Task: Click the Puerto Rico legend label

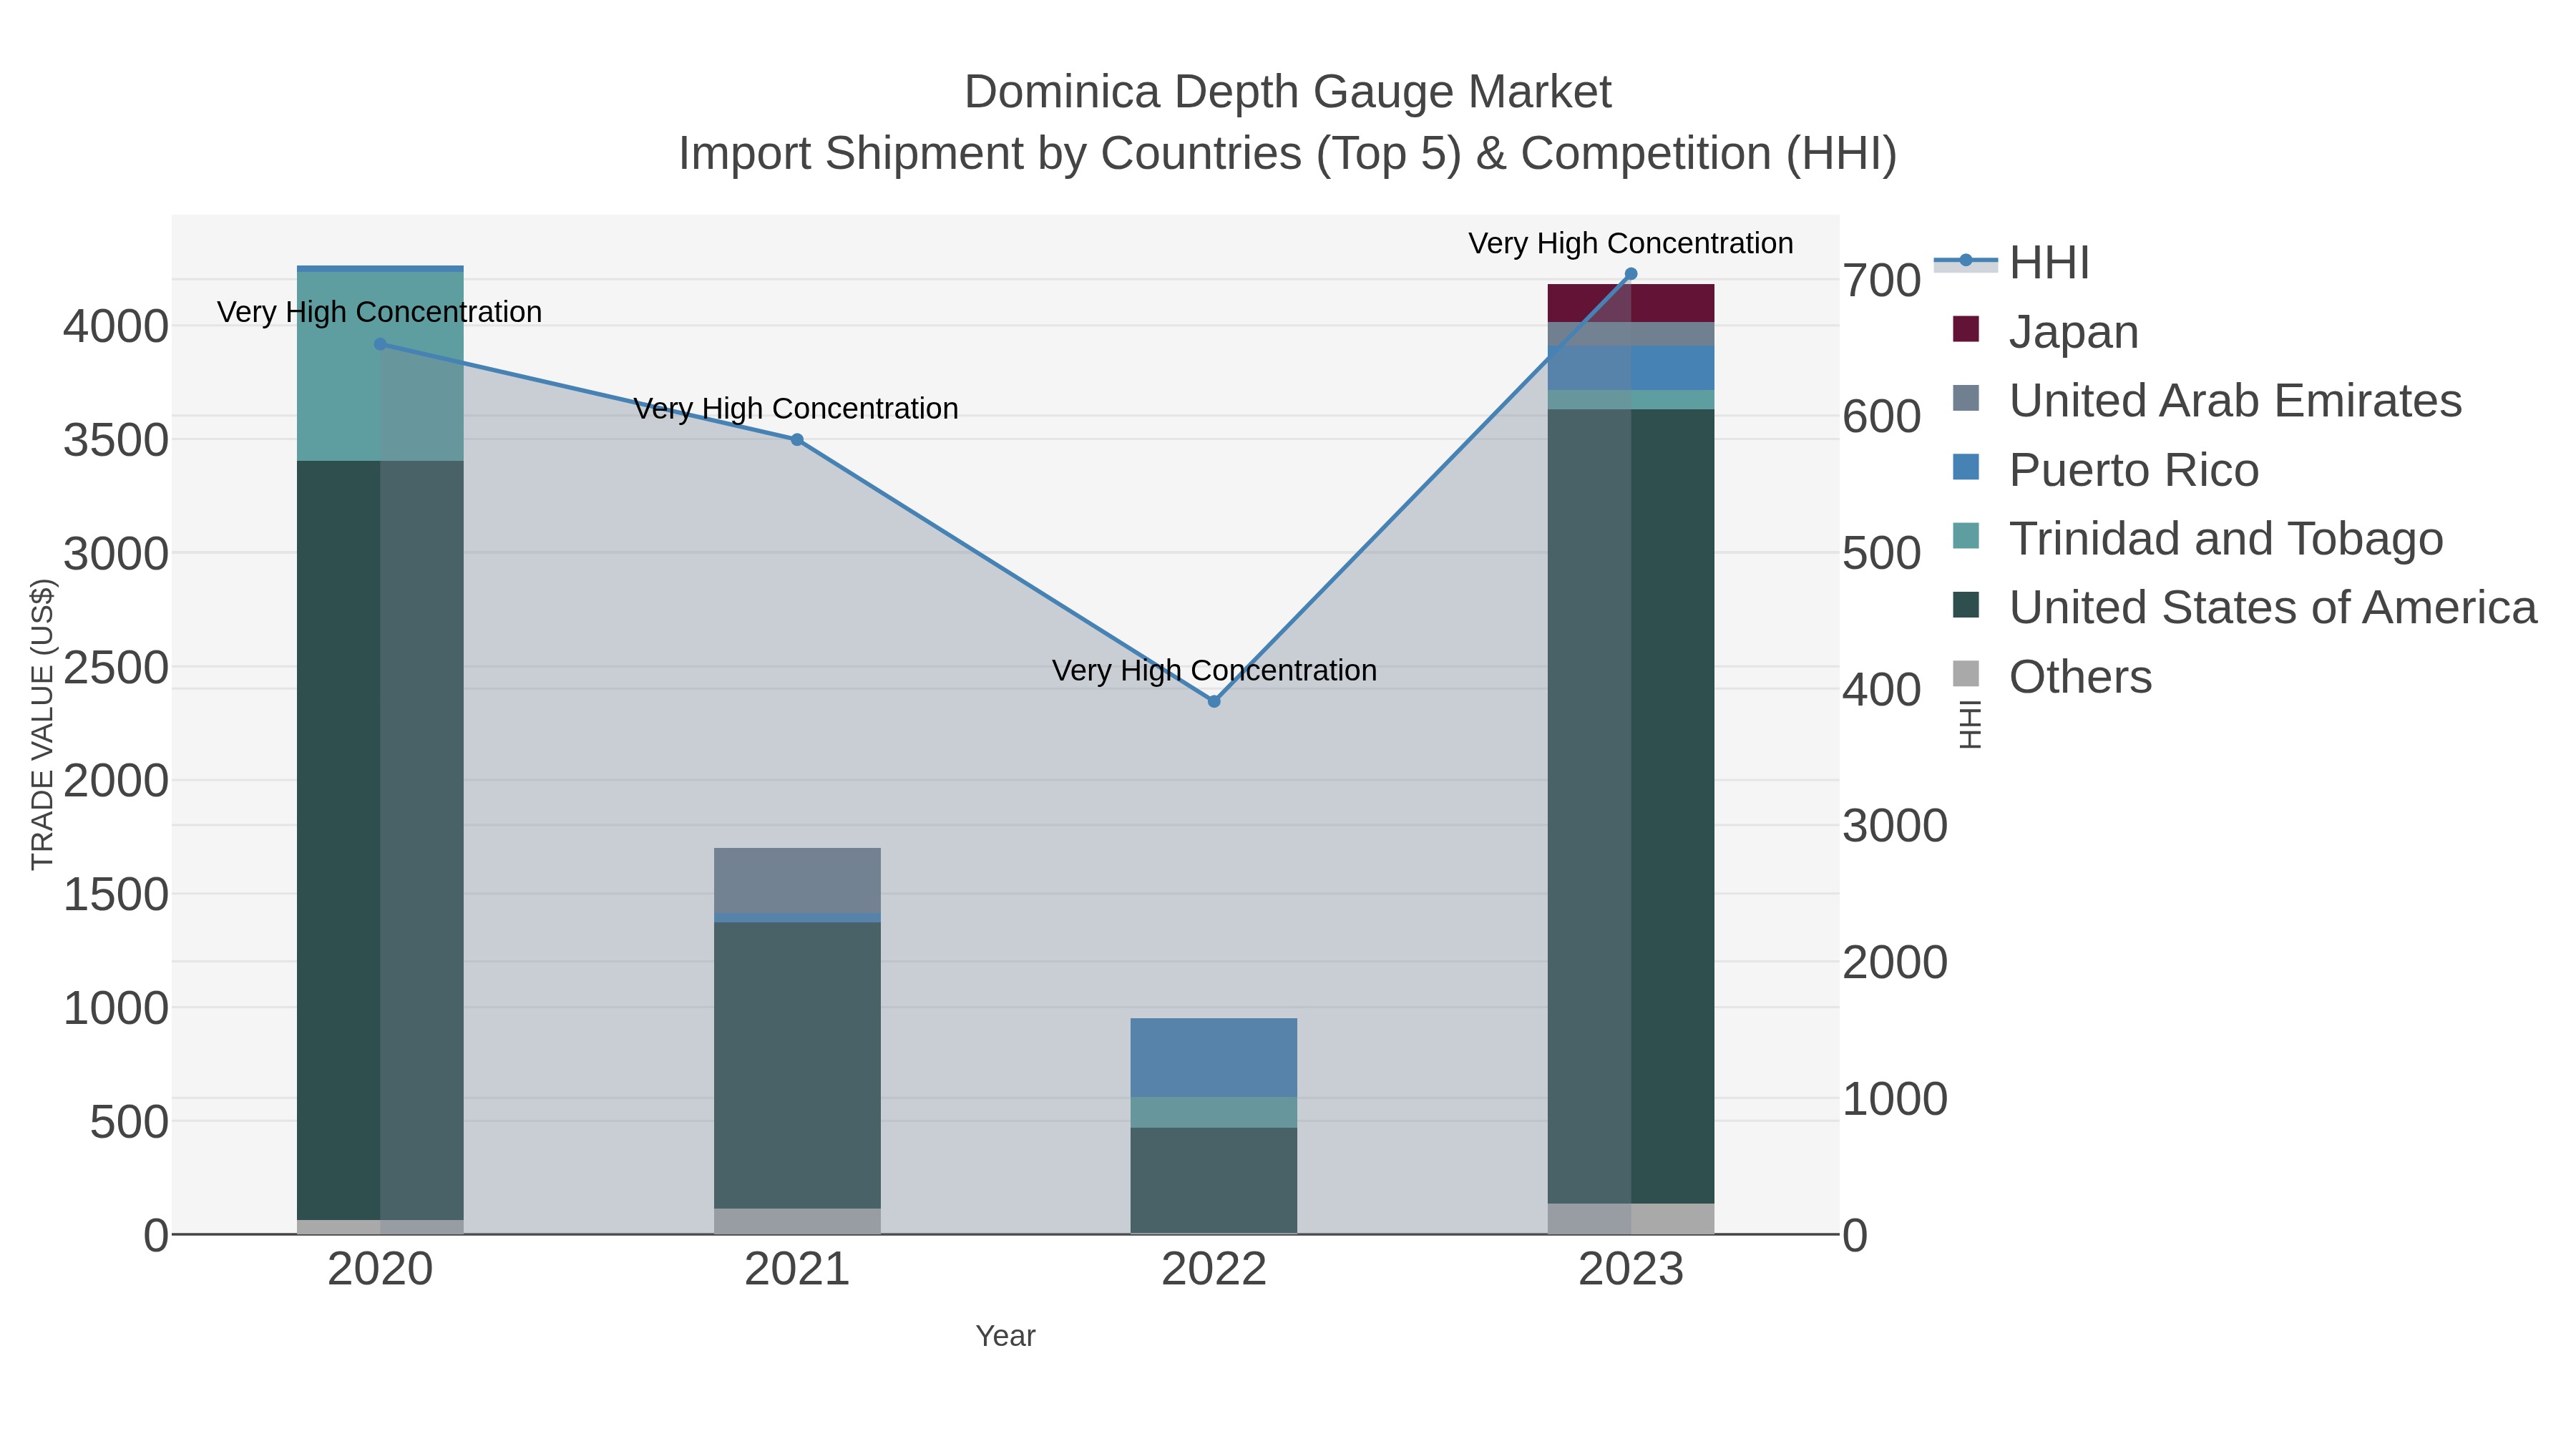Action: pyautogui.click(x=2134, y=470)
